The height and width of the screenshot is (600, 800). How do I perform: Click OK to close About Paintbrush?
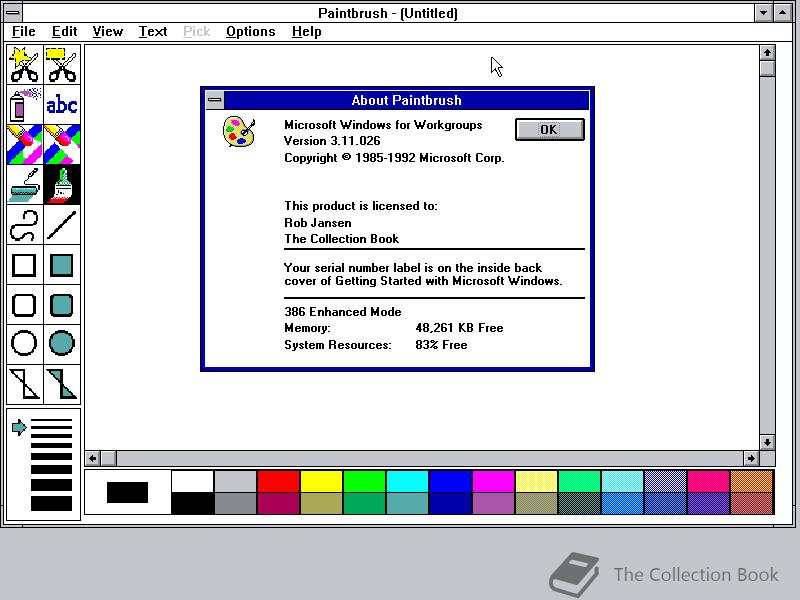pos(549,129)
